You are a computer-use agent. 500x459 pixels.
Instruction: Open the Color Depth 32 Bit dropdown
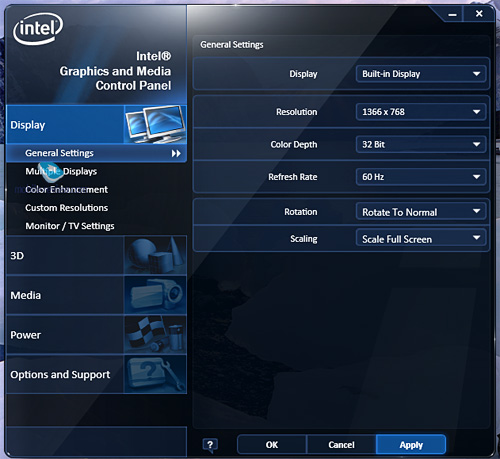pyautogui.click(x=421, y=144)
